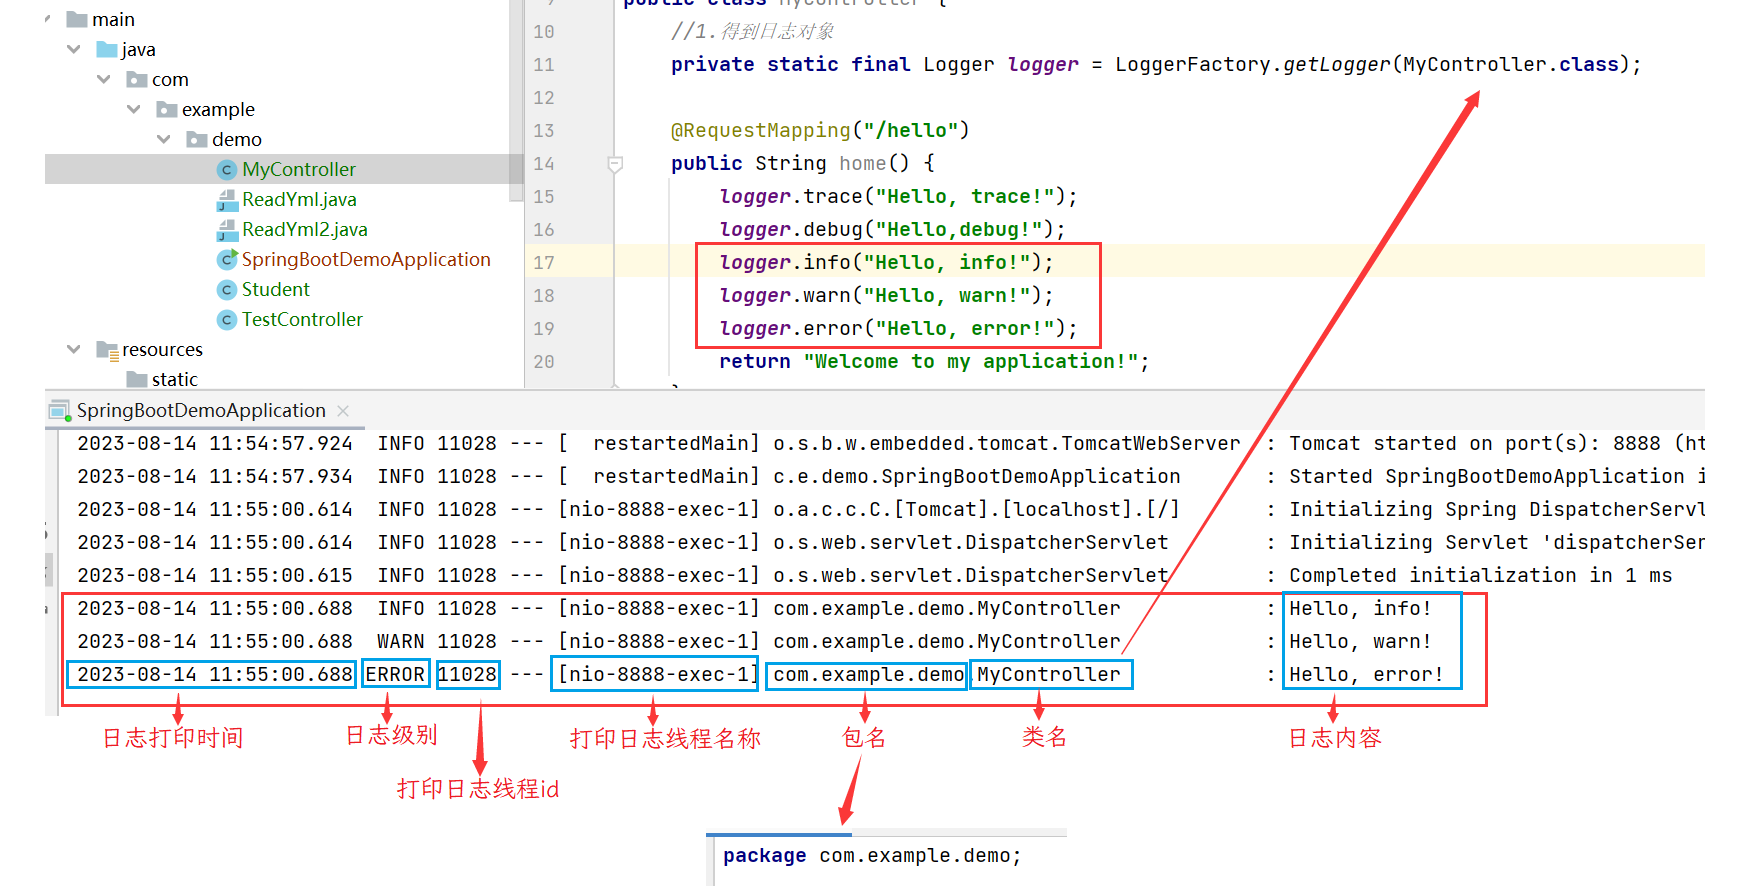Click the ReadYml.java file icon
Screen dimensions: 1754x886
point(227,200)
